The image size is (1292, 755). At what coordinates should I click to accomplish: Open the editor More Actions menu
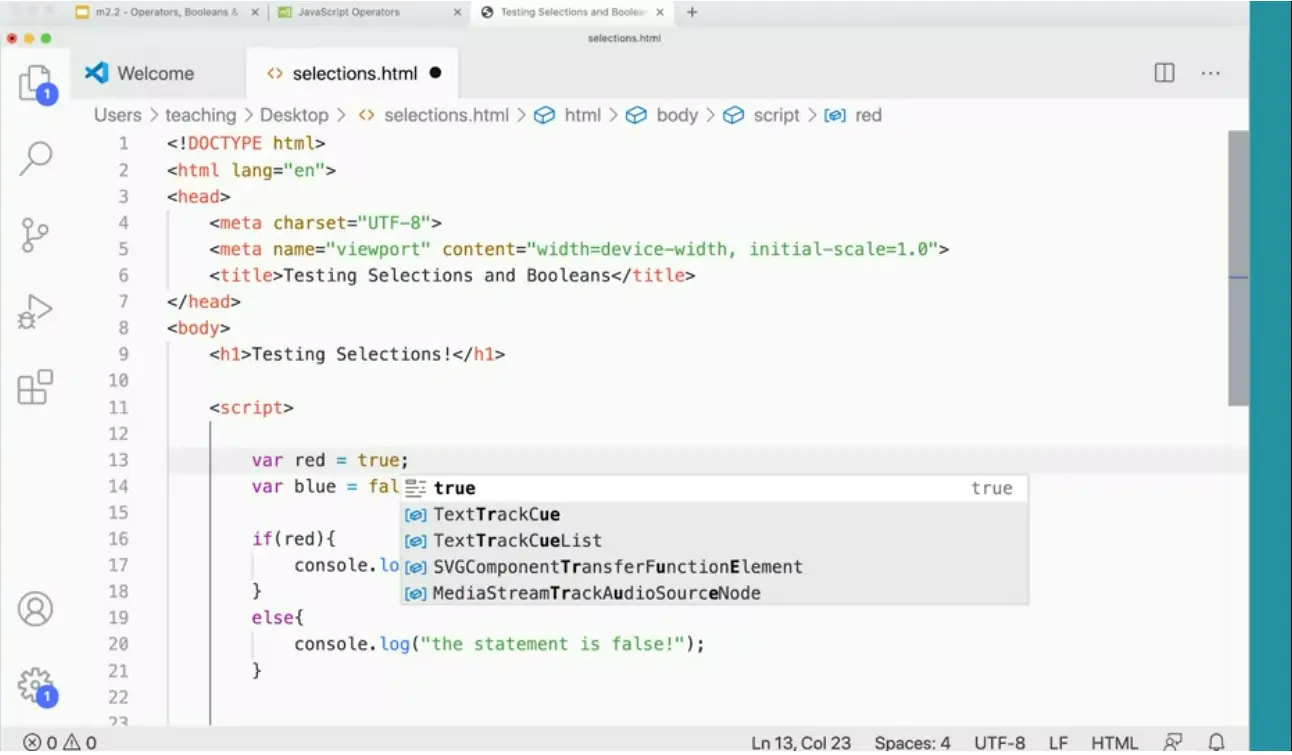(x=1210, y=73)
